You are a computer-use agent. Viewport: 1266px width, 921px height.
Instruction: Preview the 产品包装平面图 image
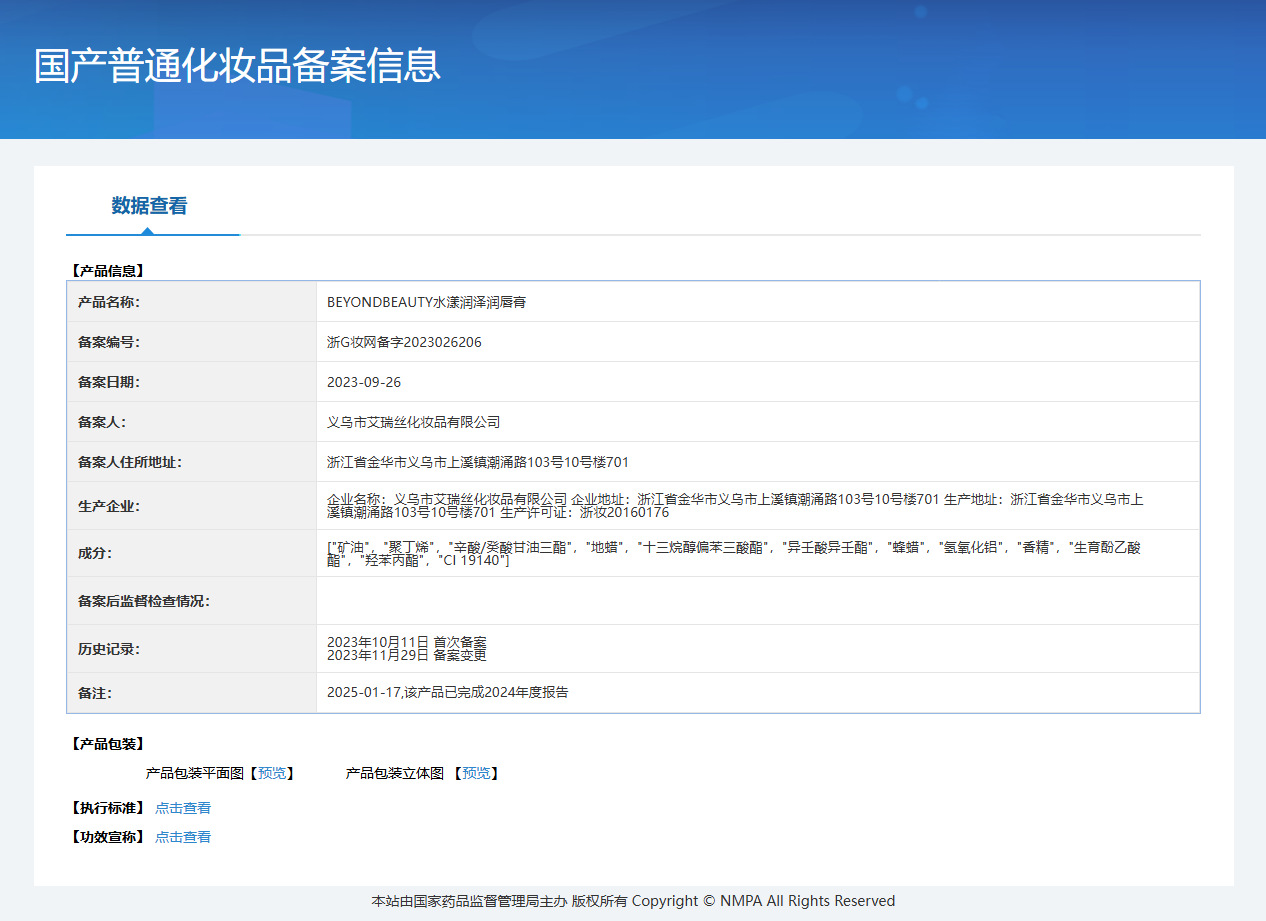point(272,773)
